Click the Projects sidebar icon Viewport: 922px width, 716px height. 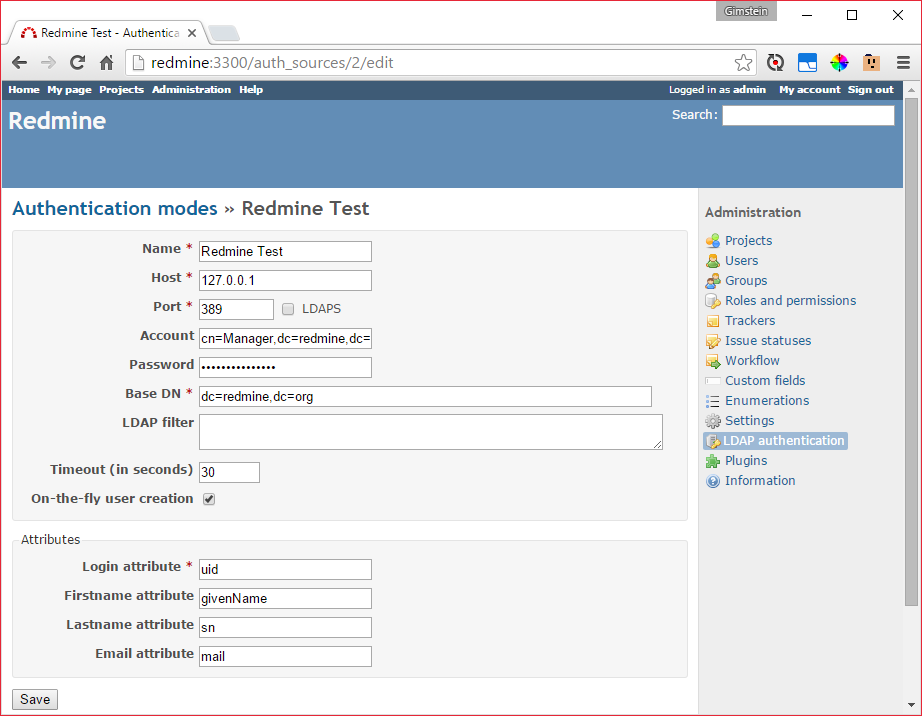[x=713, y=240]
